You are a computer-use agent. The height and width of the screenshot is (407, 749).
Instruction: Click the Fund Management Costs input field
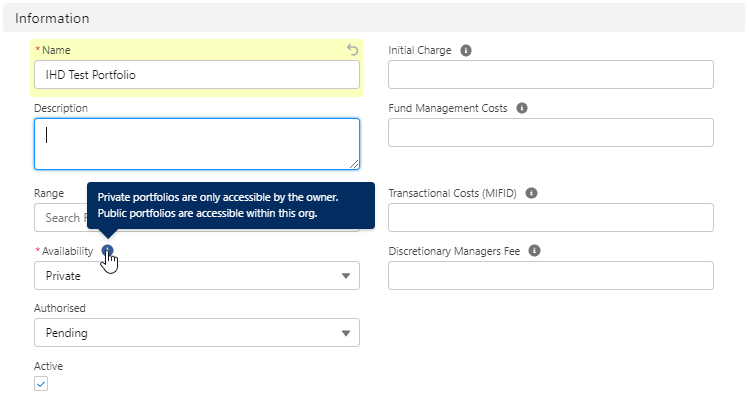tap(550, 133)
